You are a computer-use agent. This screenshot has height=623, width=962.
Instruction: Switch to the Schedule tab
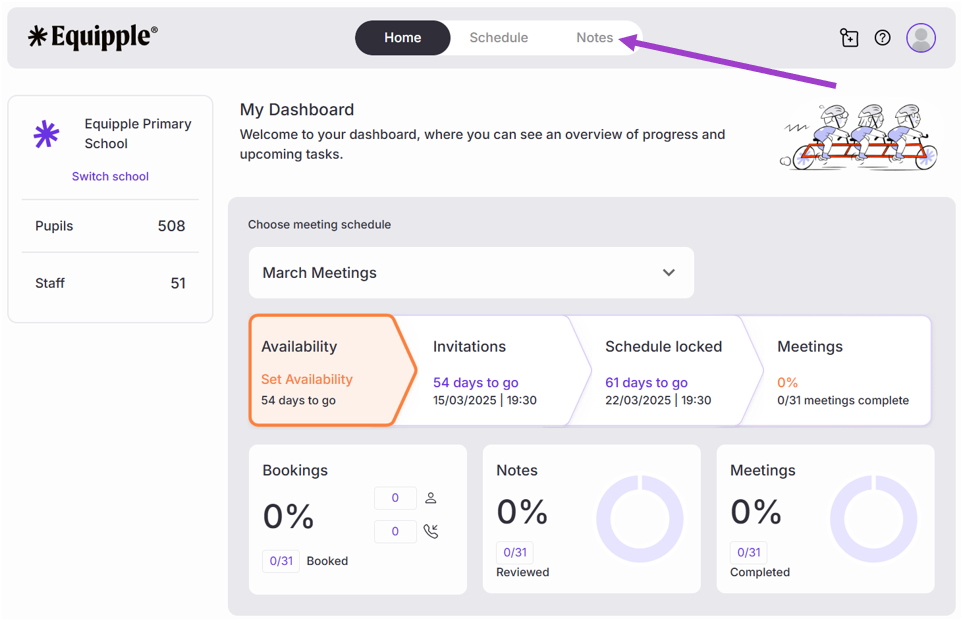(498, 38)
